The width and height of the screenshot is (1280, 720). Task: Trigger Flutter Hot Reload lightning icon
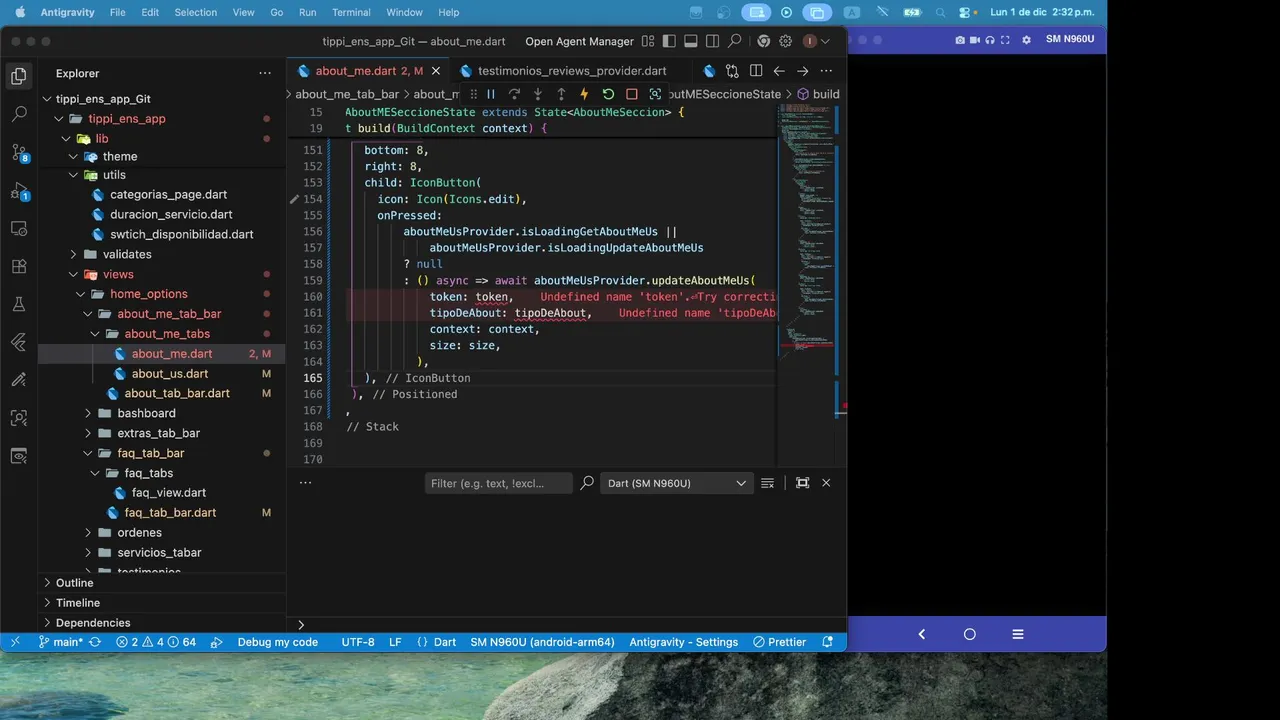pyautogui.click(x=584, y=94)
